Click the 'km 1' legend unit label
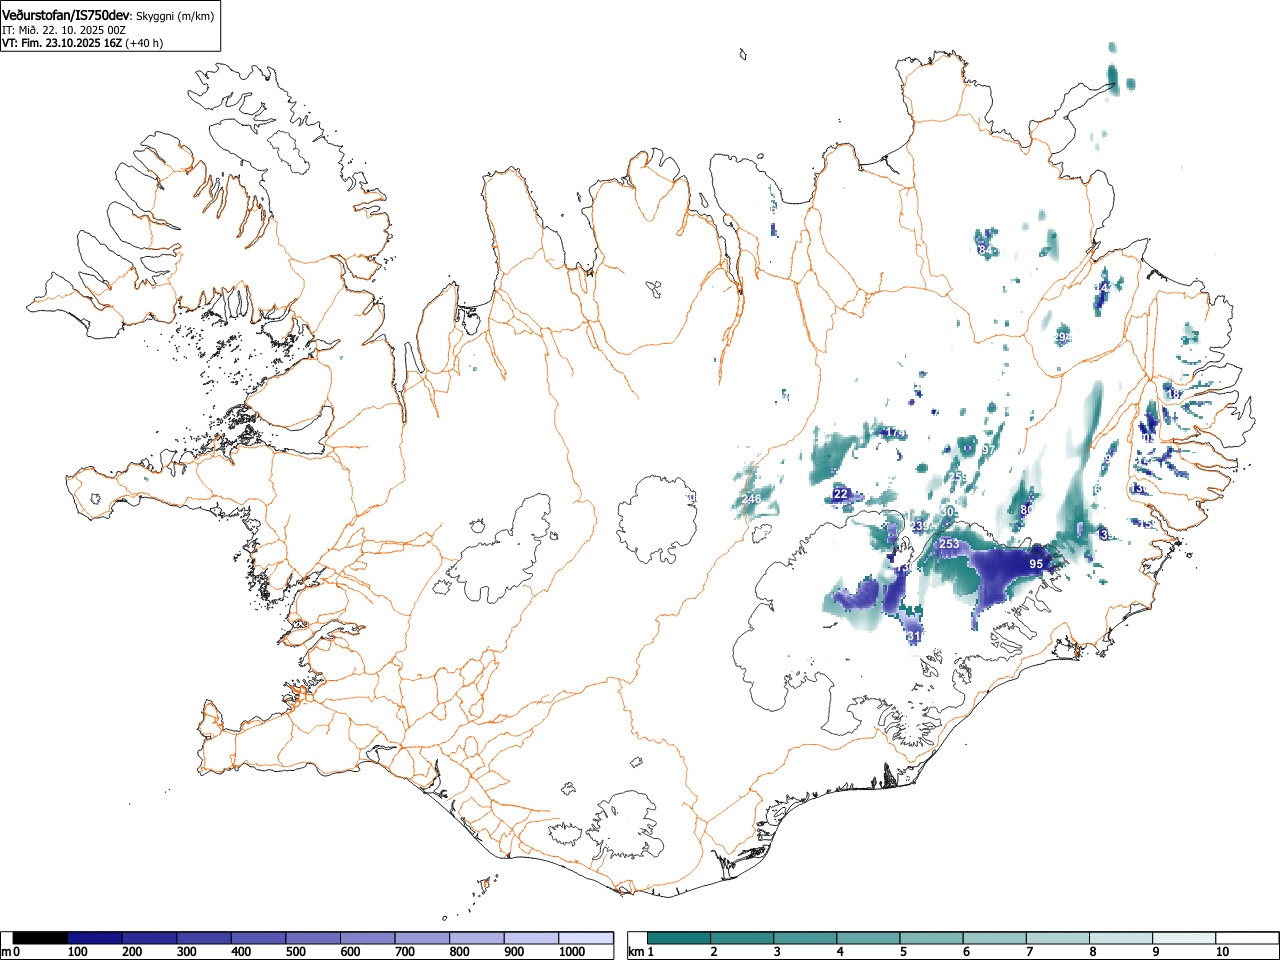The image size is (1280, 960). point(641,952)
